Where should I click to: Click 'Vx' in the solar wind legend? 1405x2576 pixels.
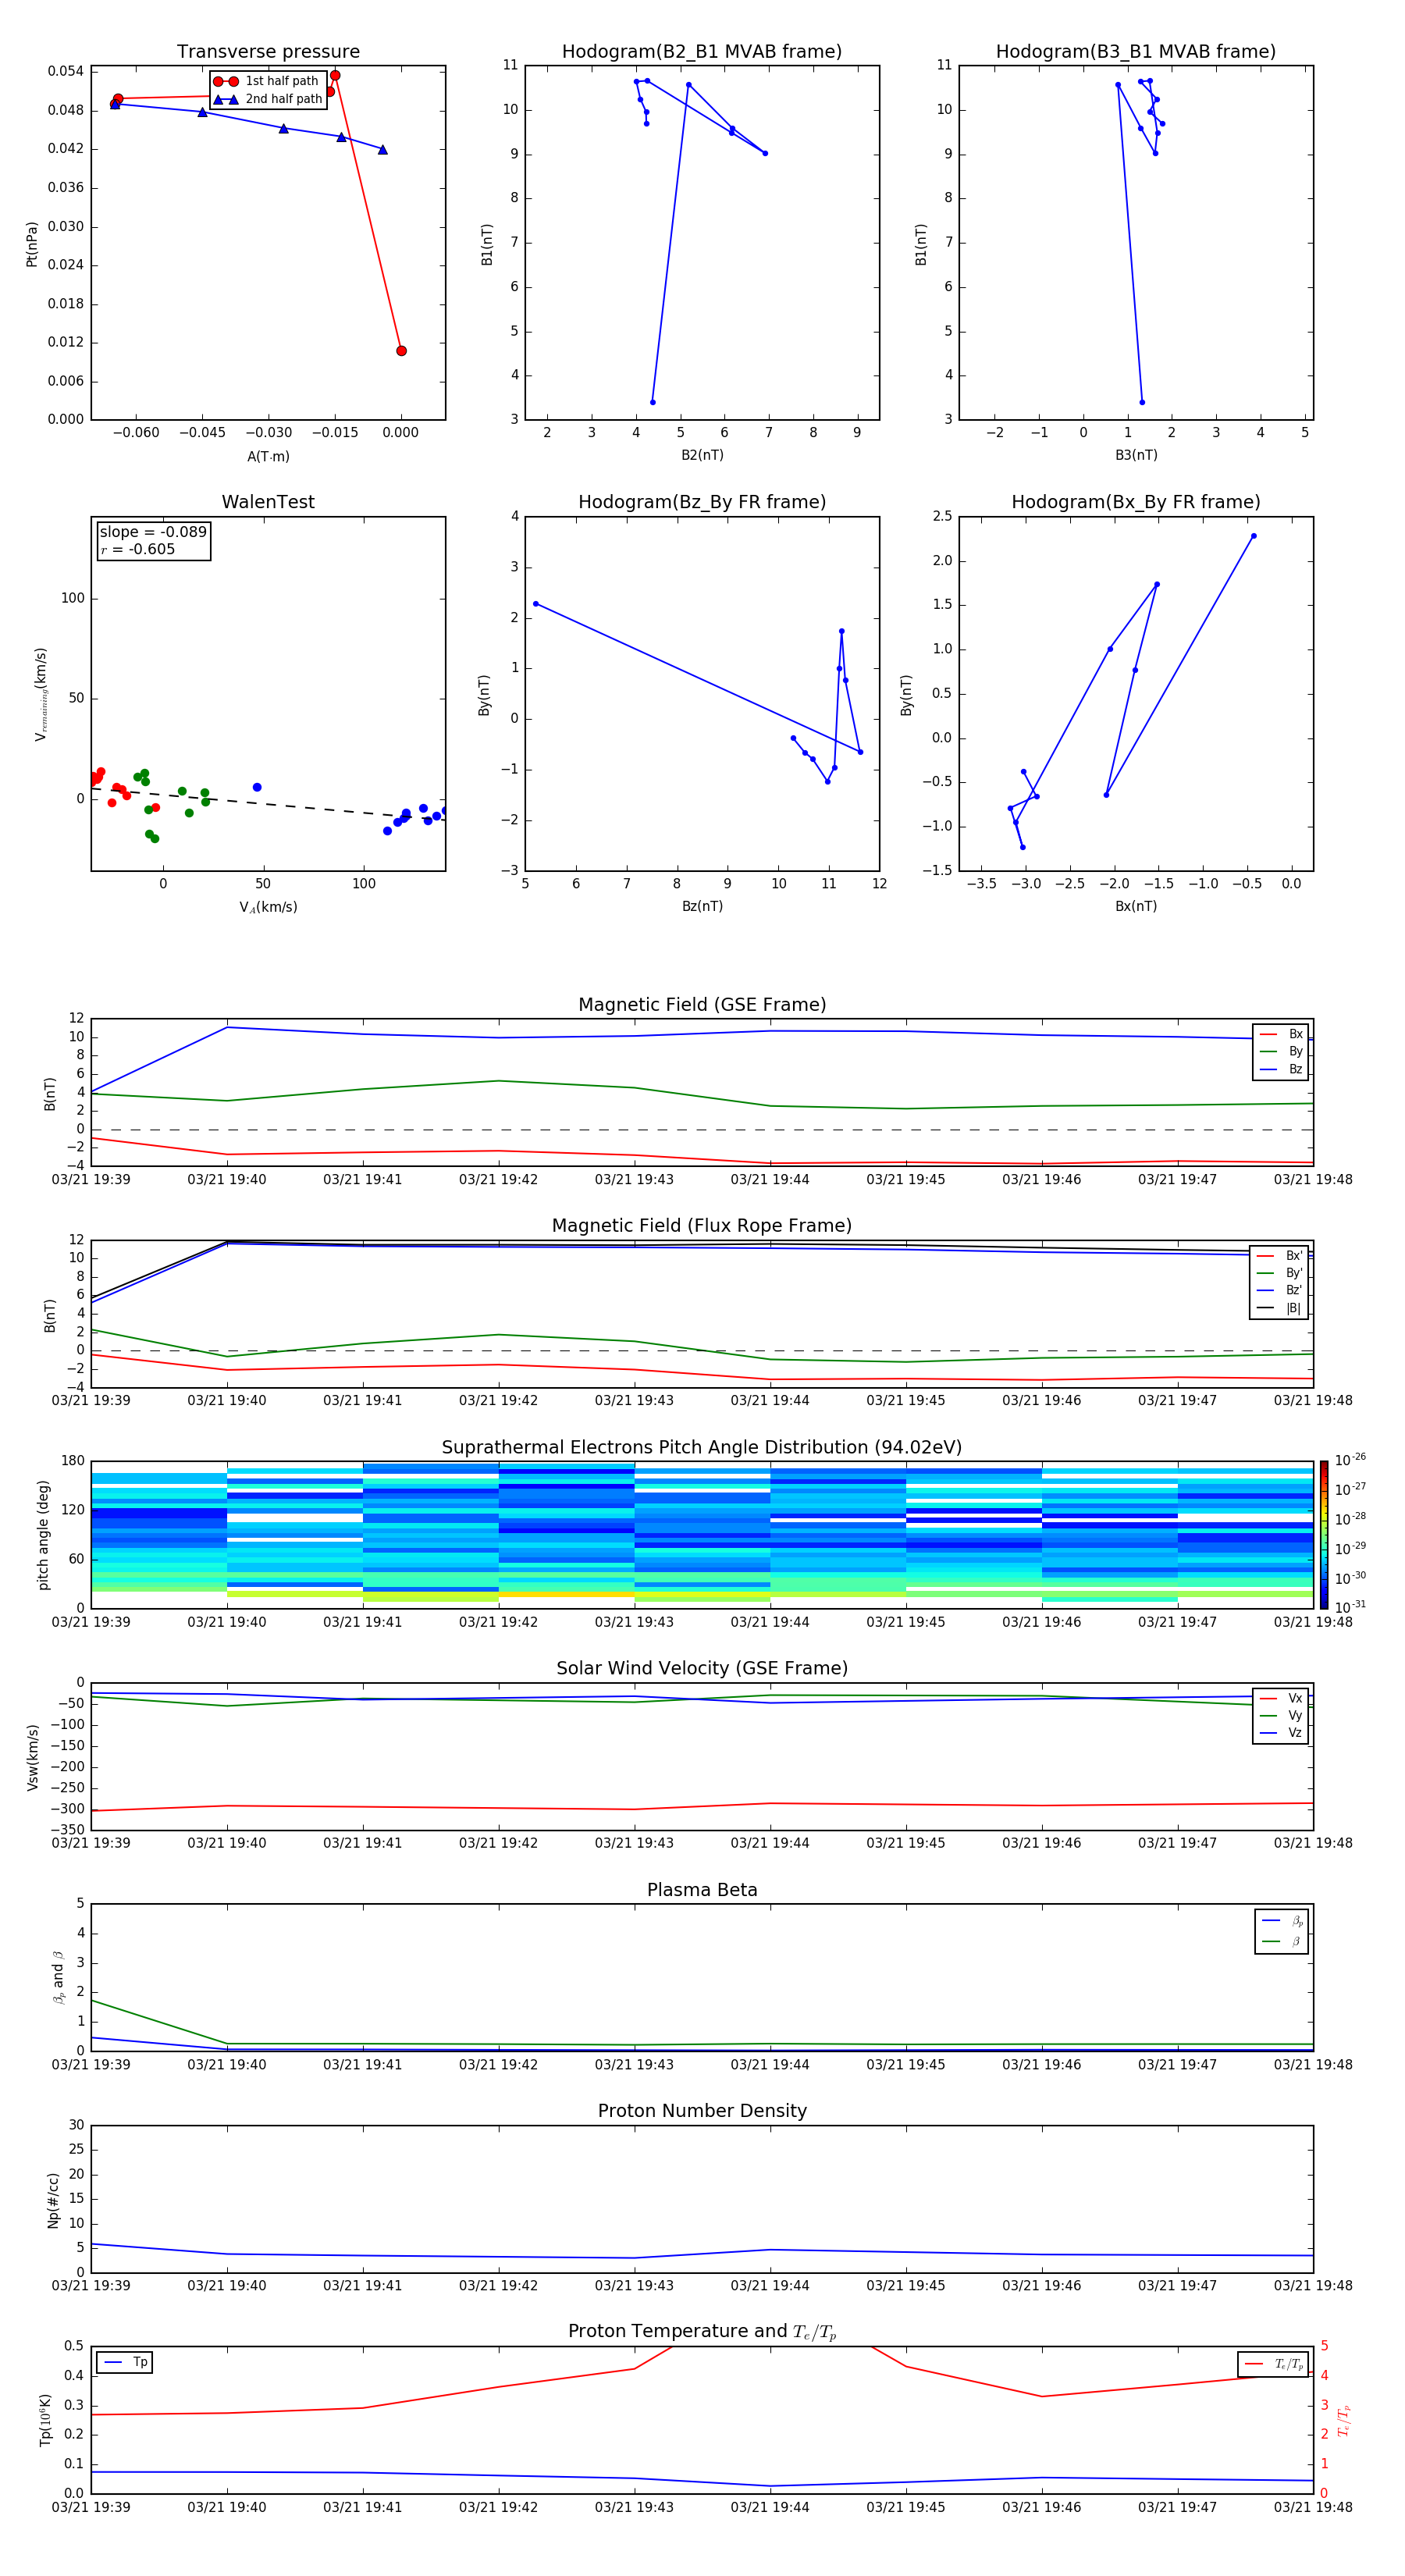(x=1295, y=1698)
